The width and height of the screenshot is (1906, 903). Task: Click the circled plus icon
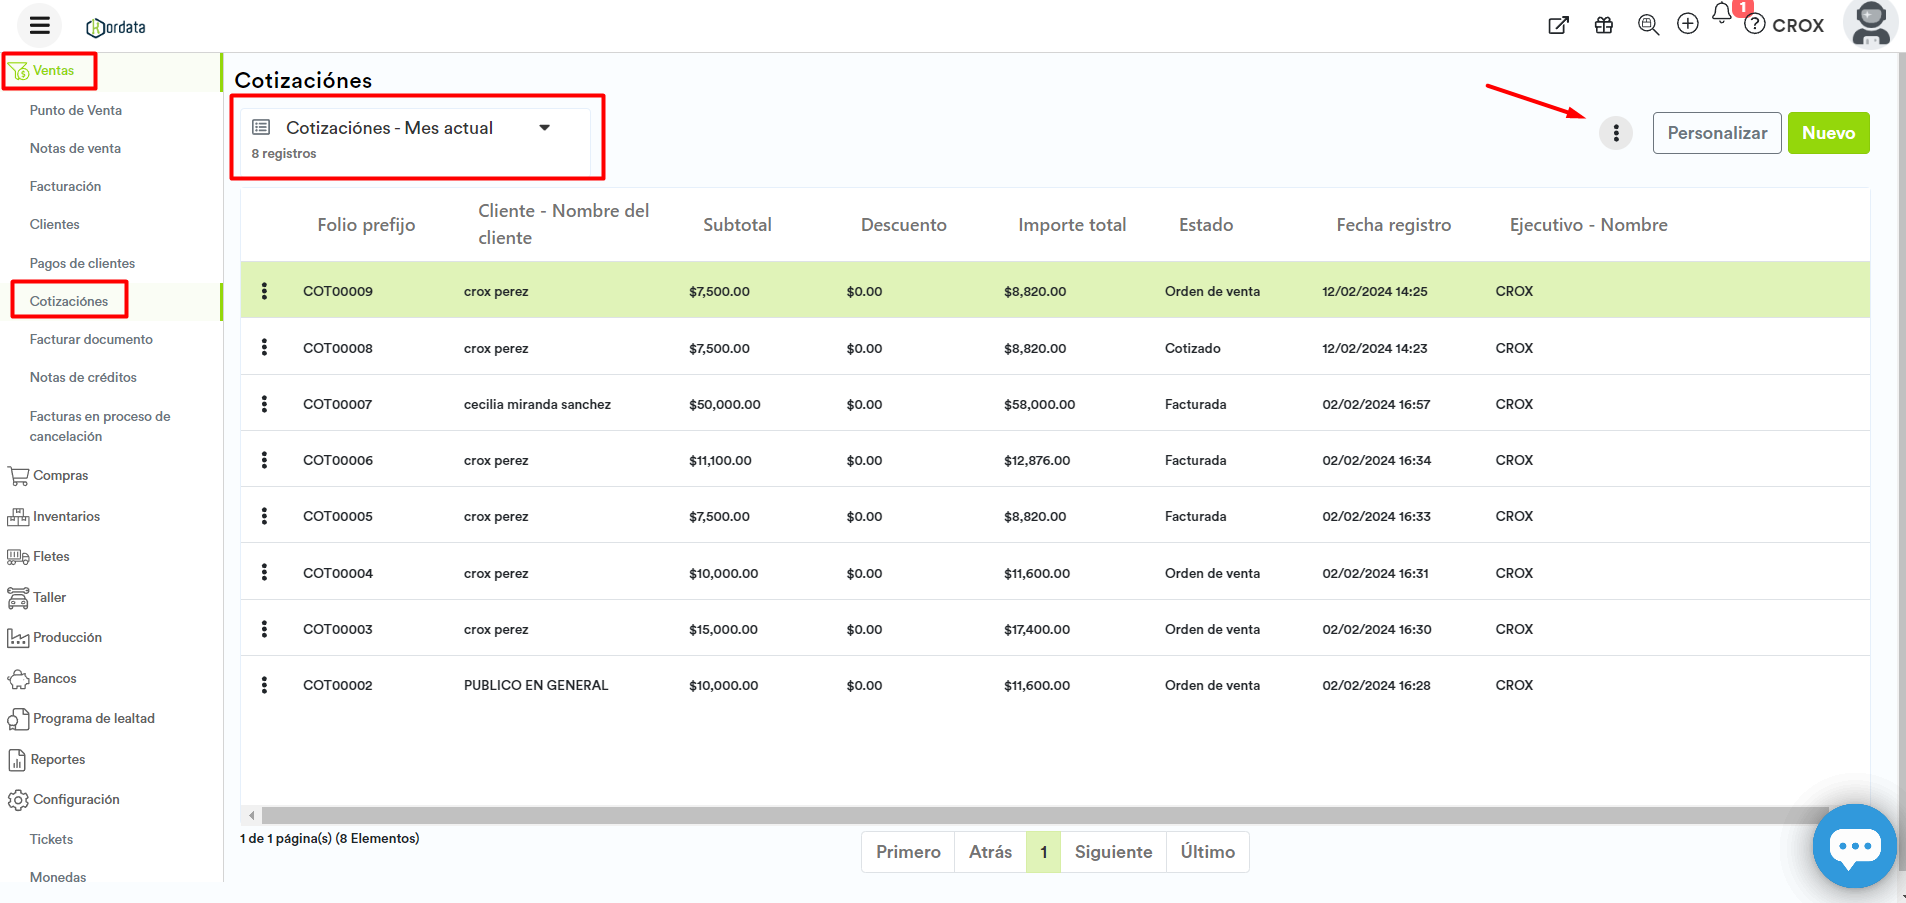[x=1688, y=24]
